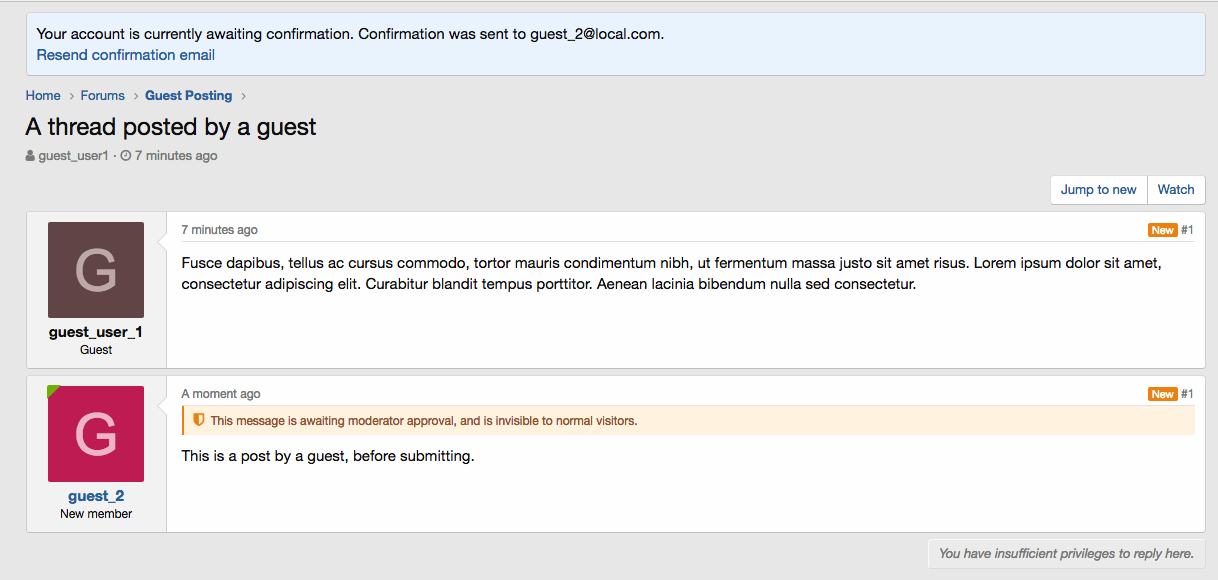Click the orange New badge on first post
Viewport: 1218px width, 580px height.
(x=1162, y=230)
